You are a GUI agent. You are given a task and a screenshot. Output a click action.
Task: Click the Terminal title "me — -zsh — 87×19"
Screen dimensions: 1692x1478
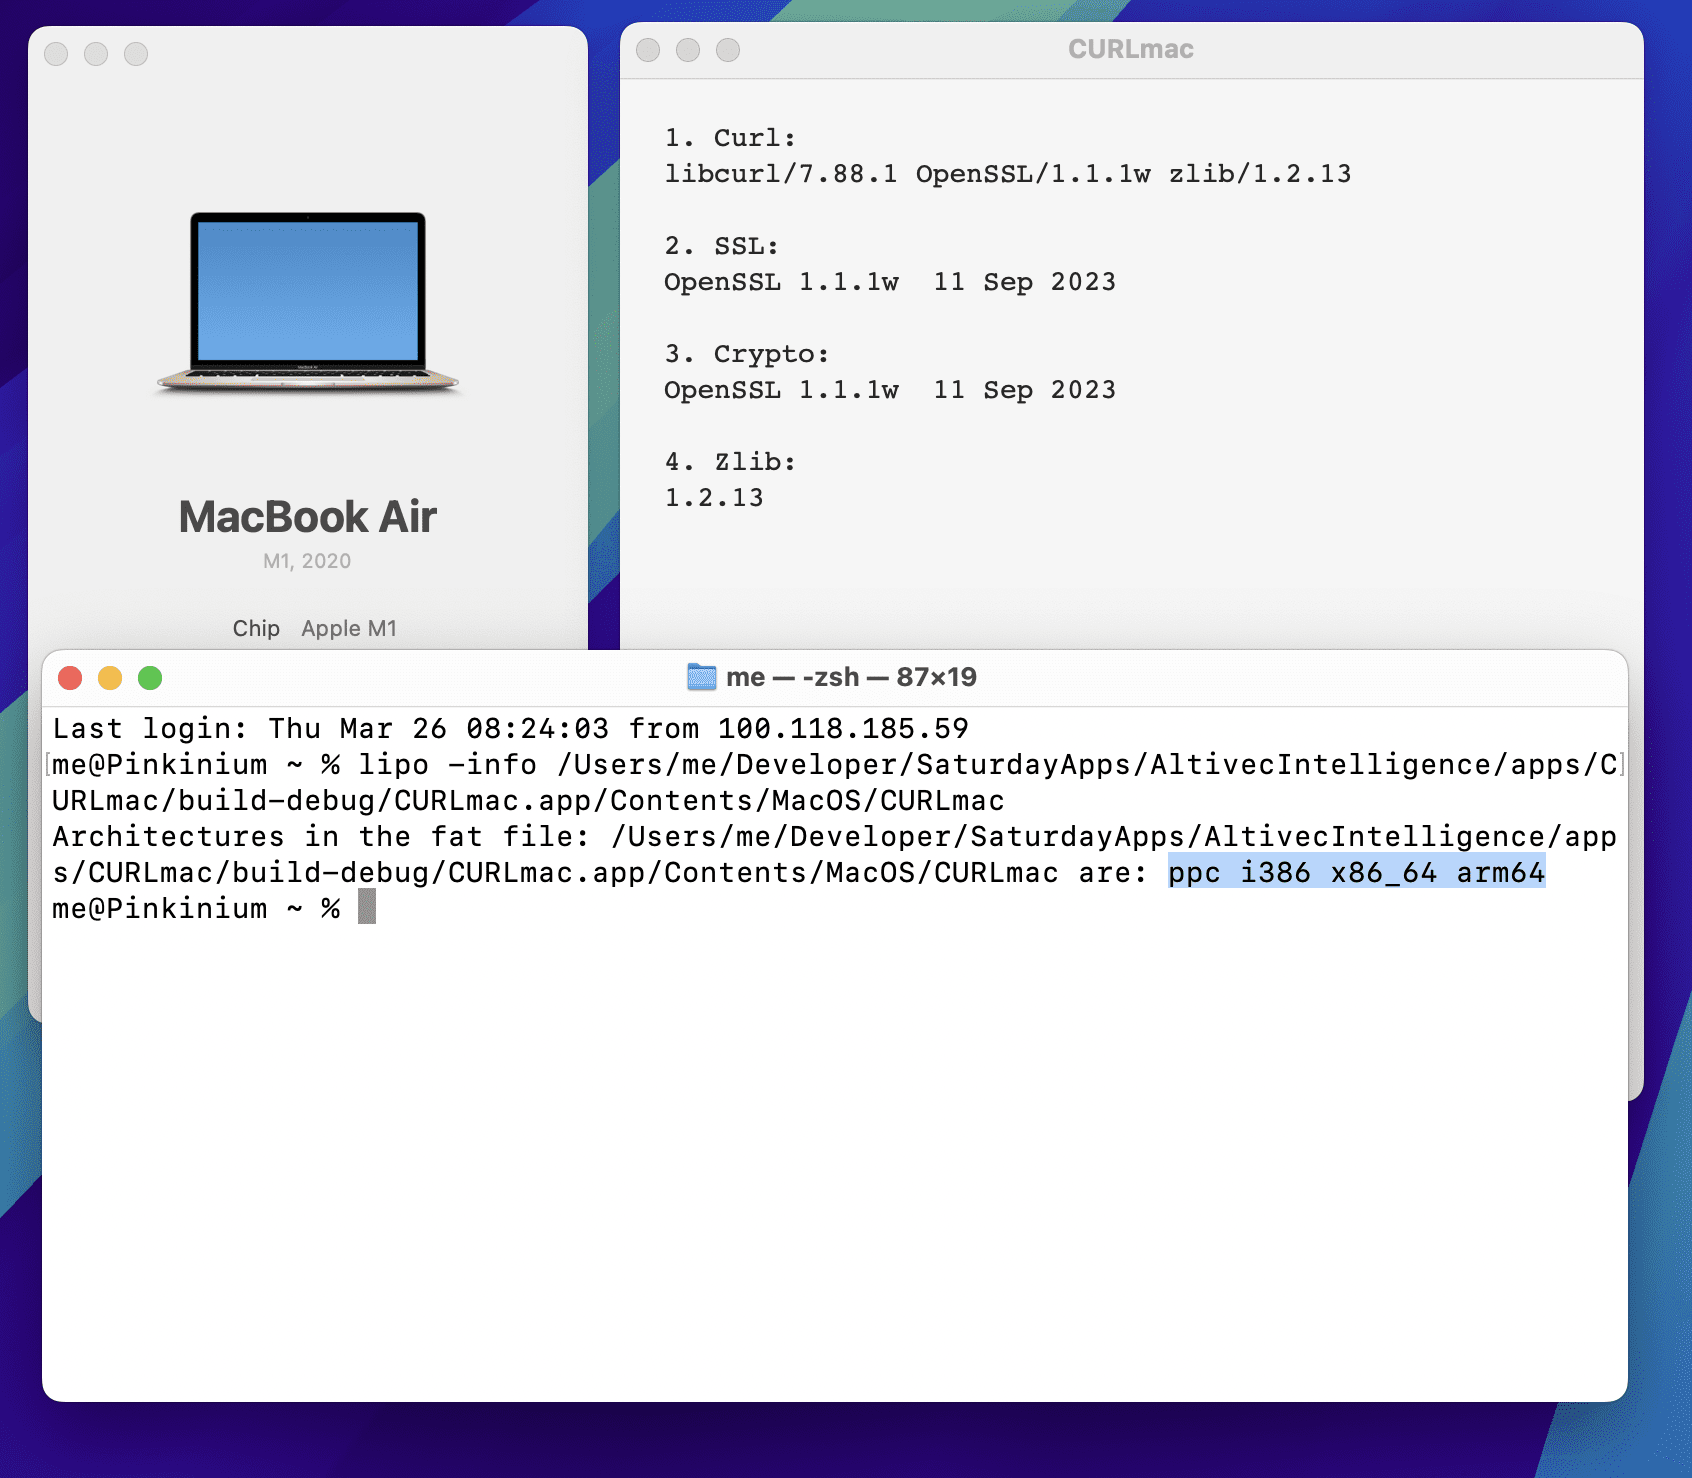850,677
